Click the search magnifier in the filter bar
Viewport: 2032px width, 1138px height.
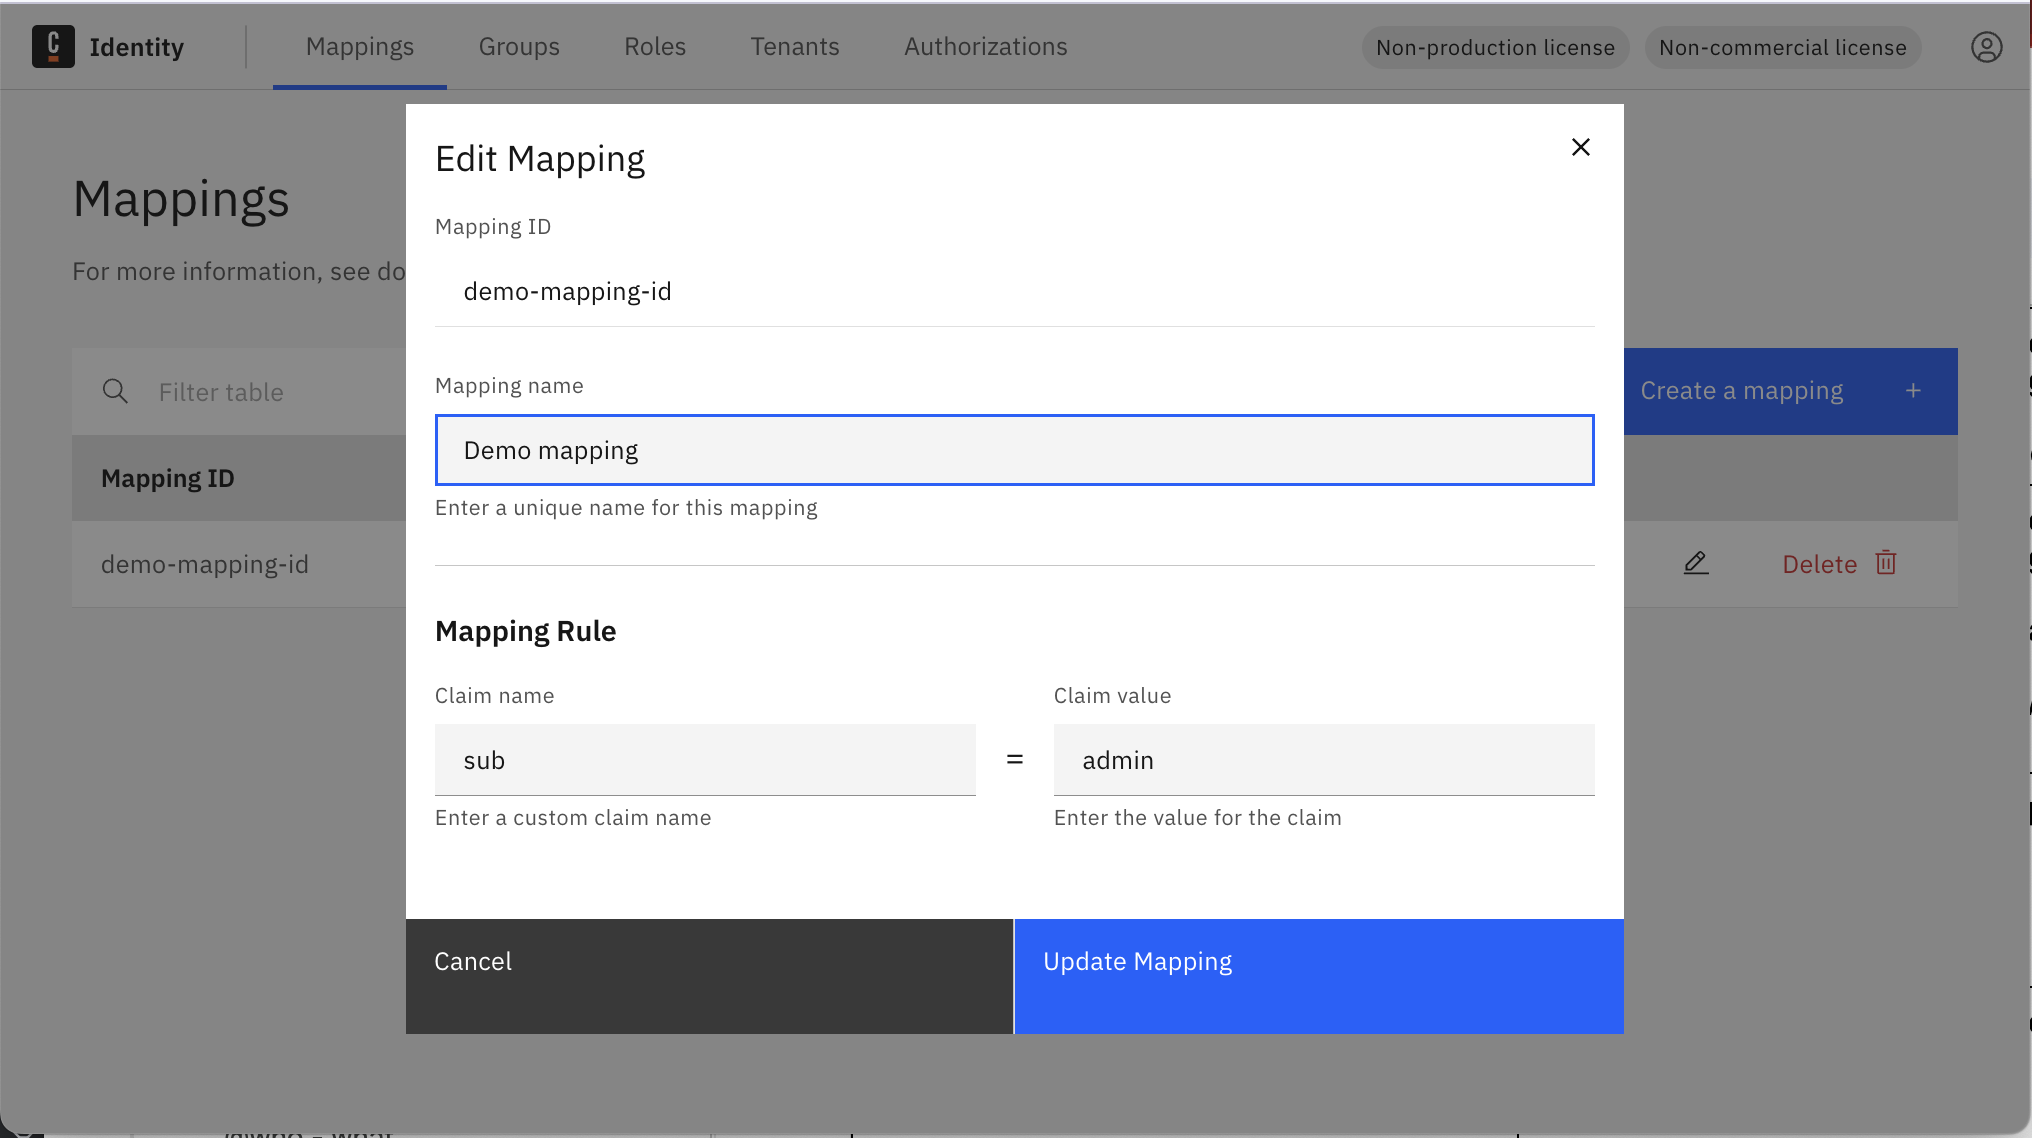tap(115, 391)
